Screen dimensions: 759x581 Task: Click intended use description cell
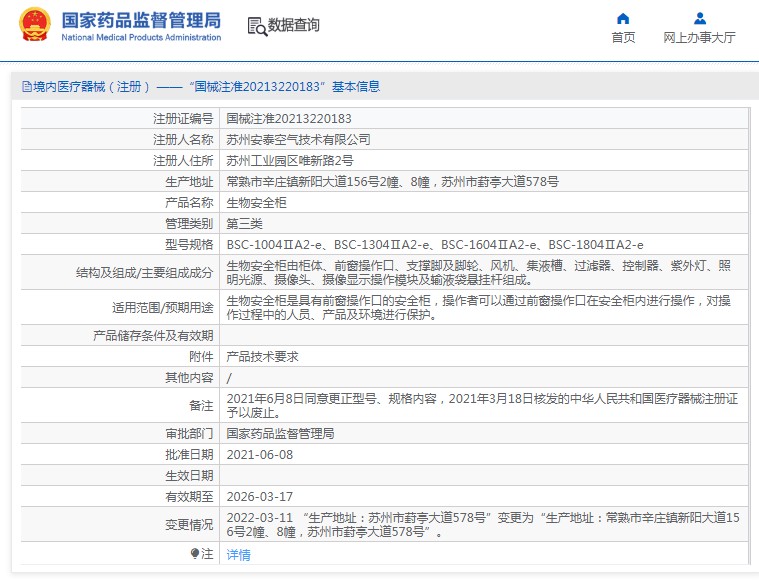[484, 307]
